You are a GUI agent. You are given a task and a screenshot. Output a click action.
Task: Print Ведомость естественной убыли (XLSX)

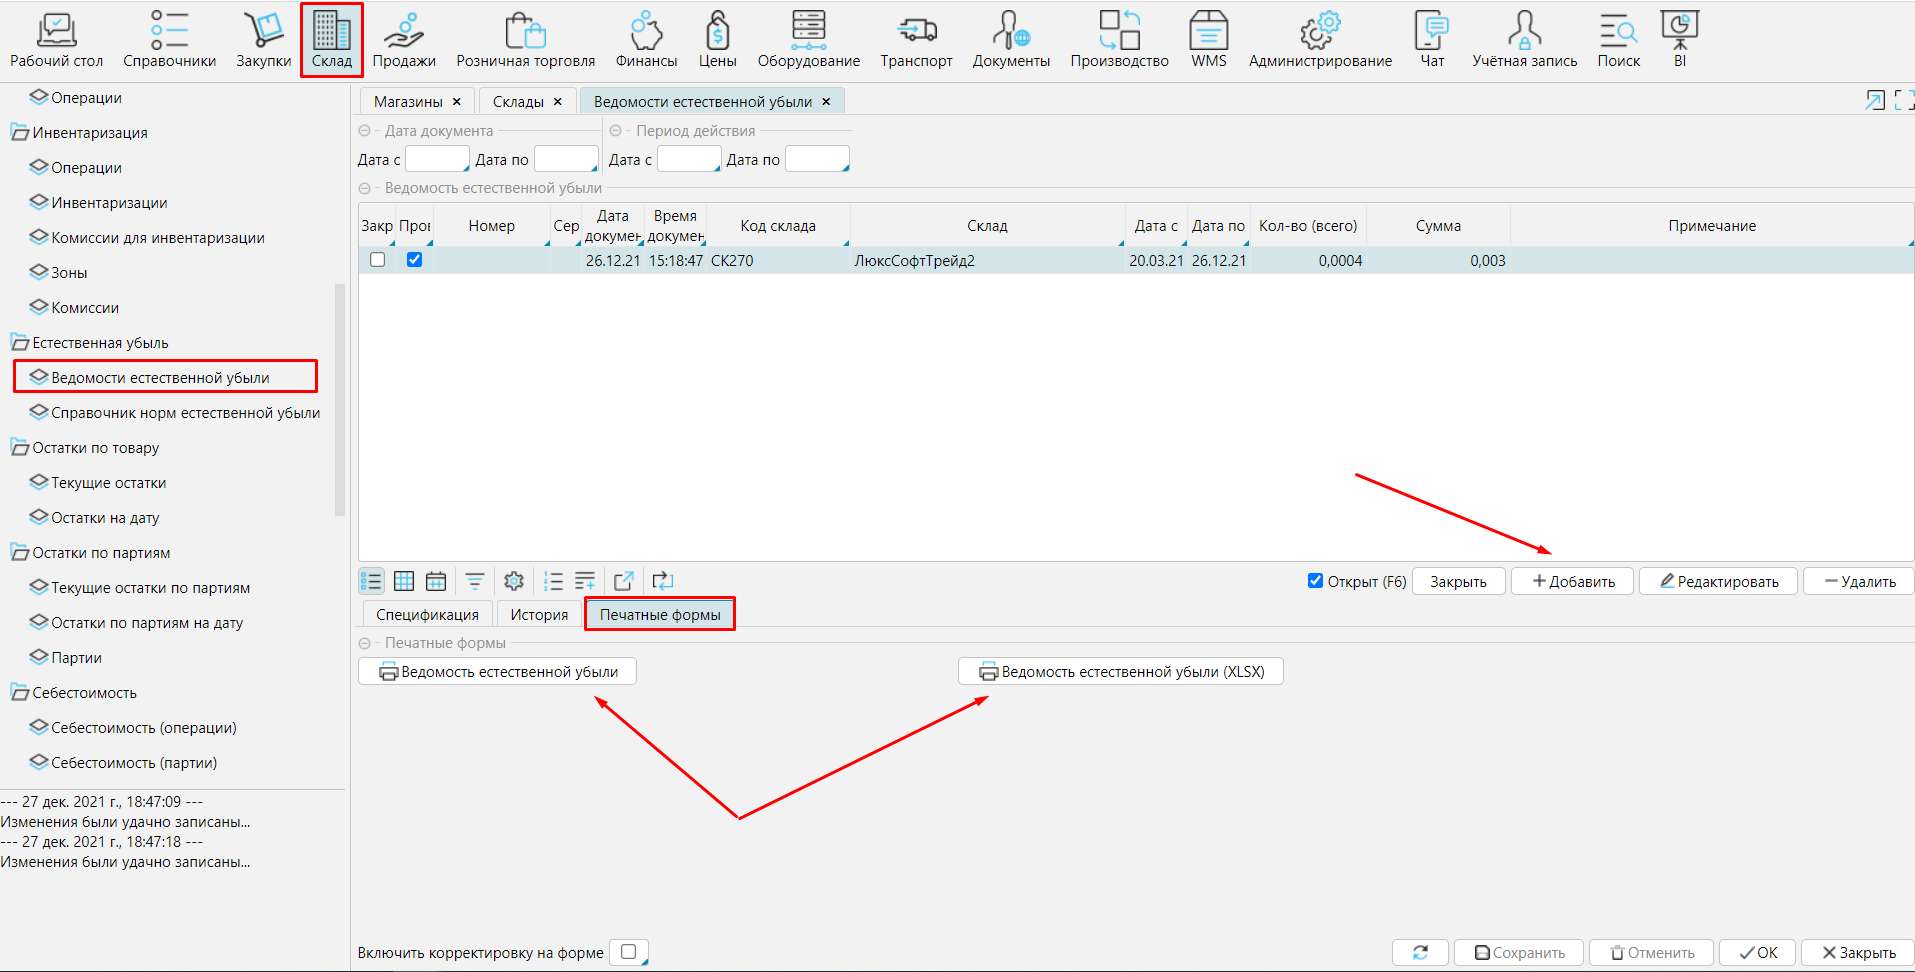click(1121, 672)
